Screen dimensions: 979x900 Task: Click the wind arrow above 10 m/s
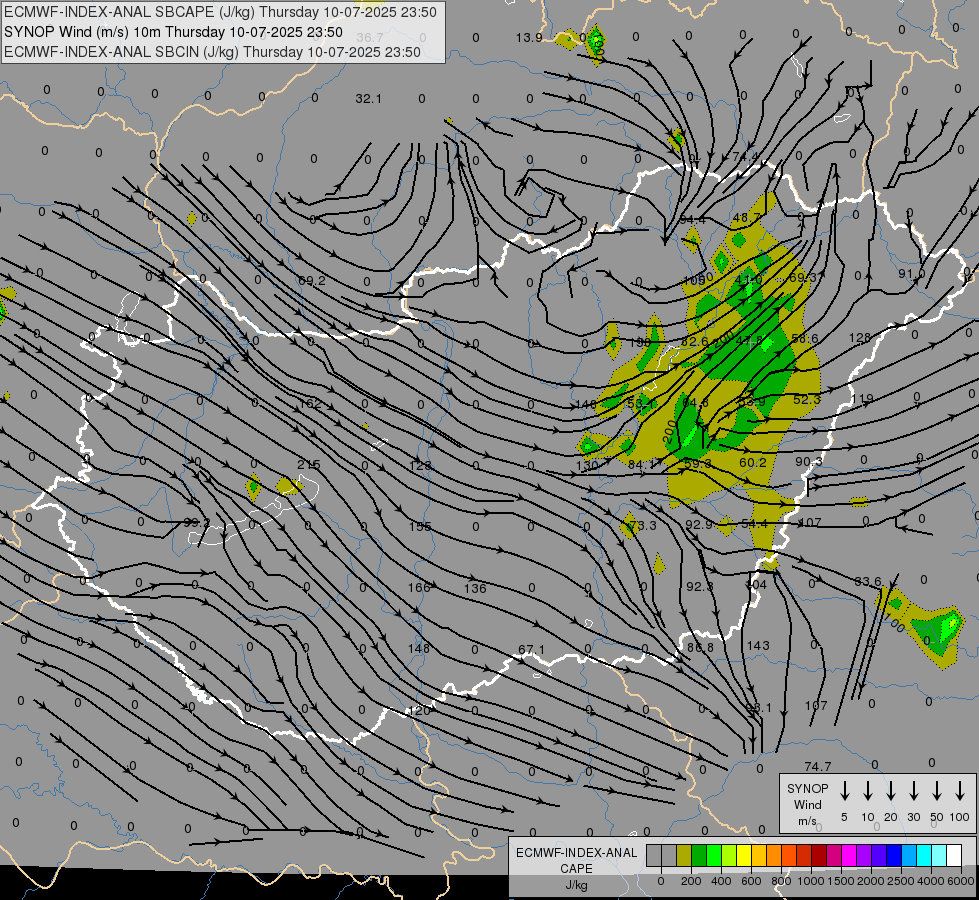[867, 791]
